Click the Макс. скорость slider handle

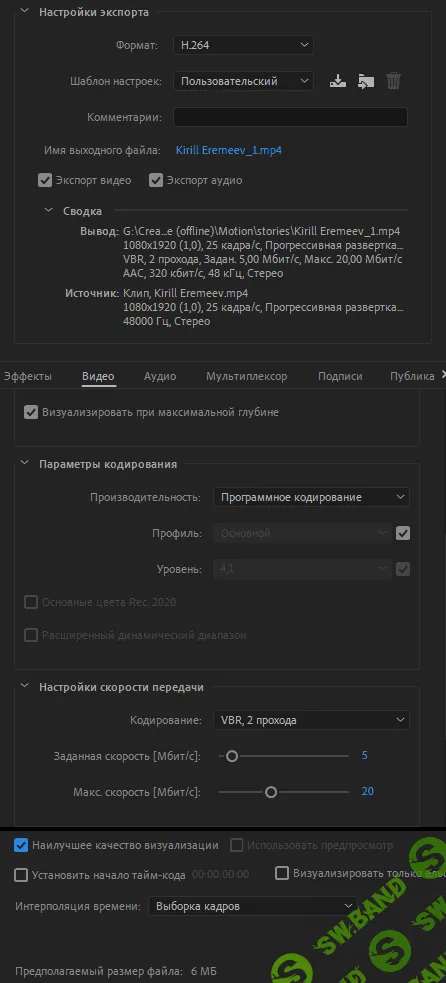click(271, 792)
